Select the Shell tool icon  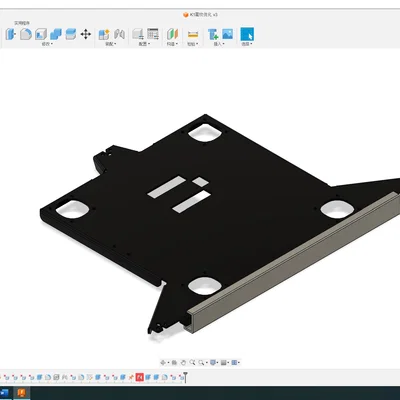click(41, 34)
